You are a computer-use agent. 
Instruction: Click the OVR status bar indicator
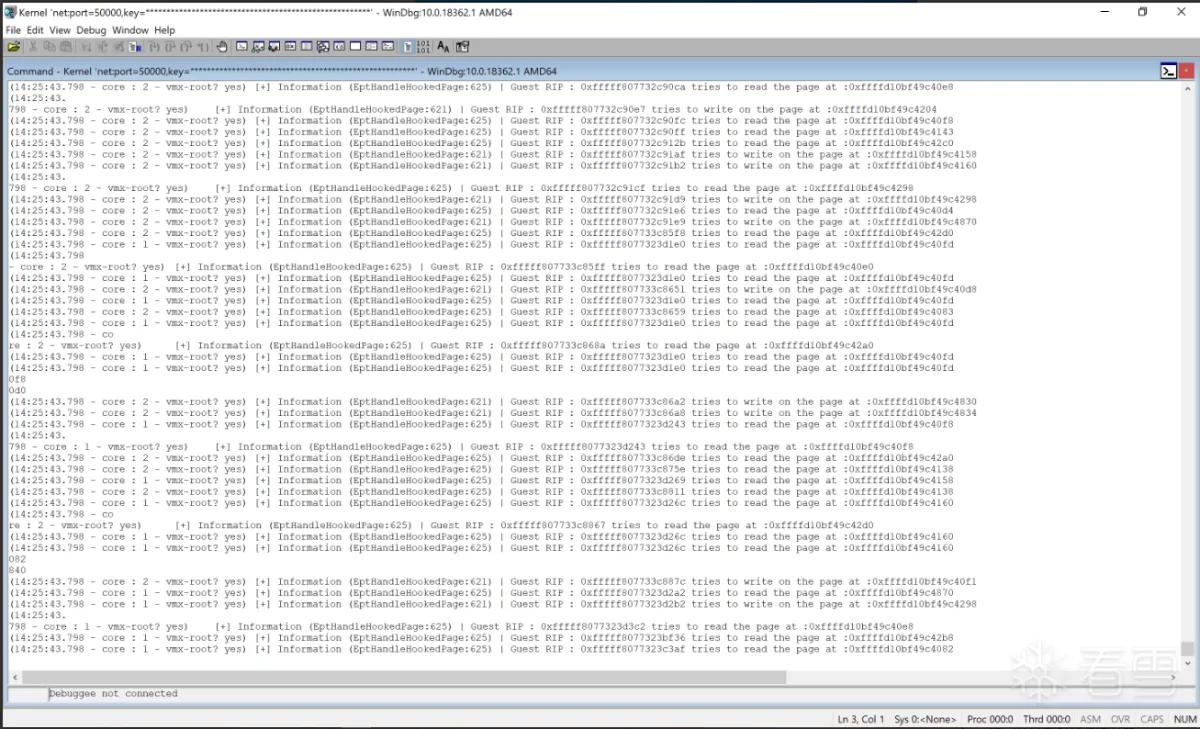1120,719
